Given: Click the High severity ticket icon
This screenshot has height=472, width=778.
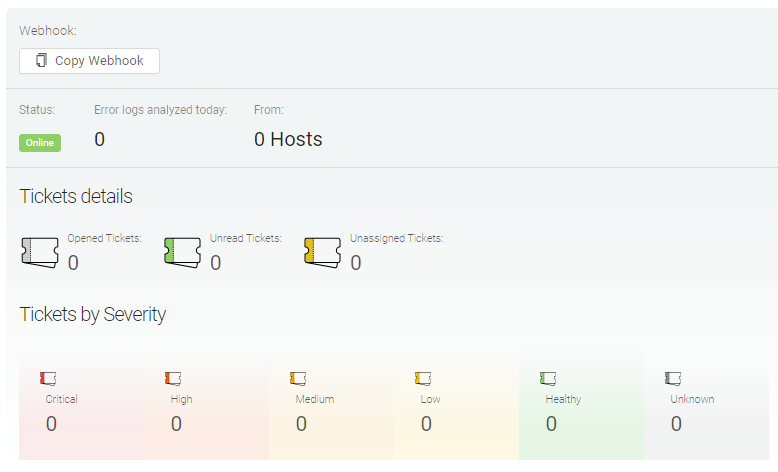Looking at the screenshot, I should point(172,378).
